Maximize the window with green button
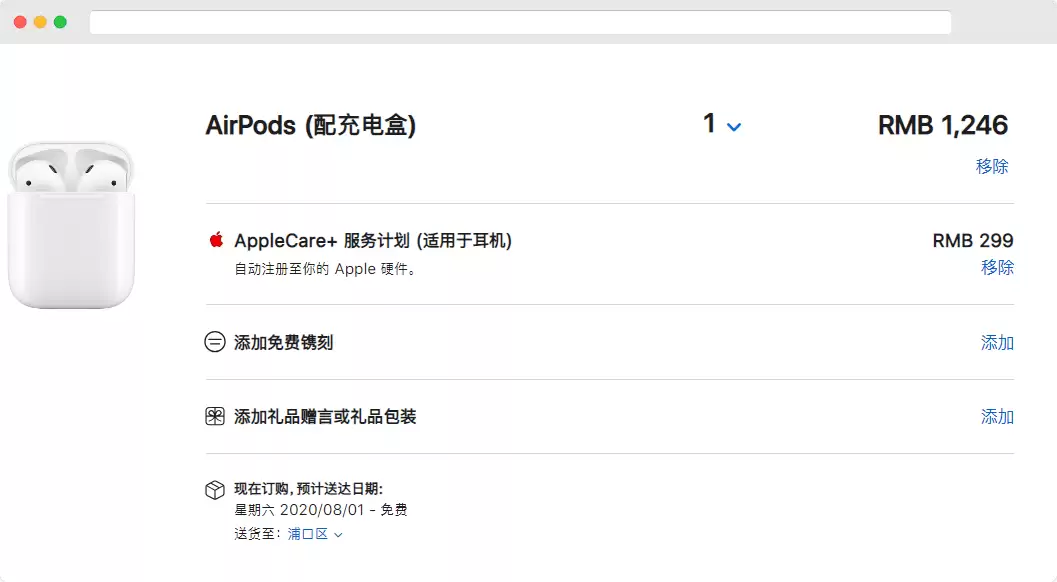 60,22
